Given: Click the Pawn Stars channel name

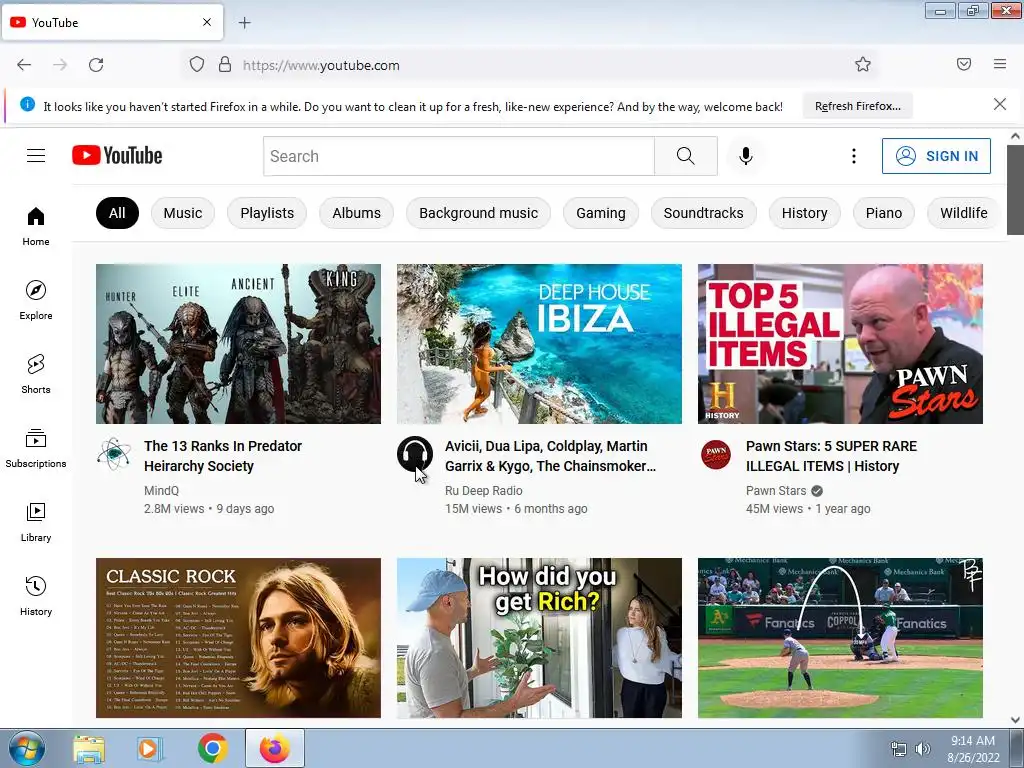Looking at the screenshot, I should 776,490.
